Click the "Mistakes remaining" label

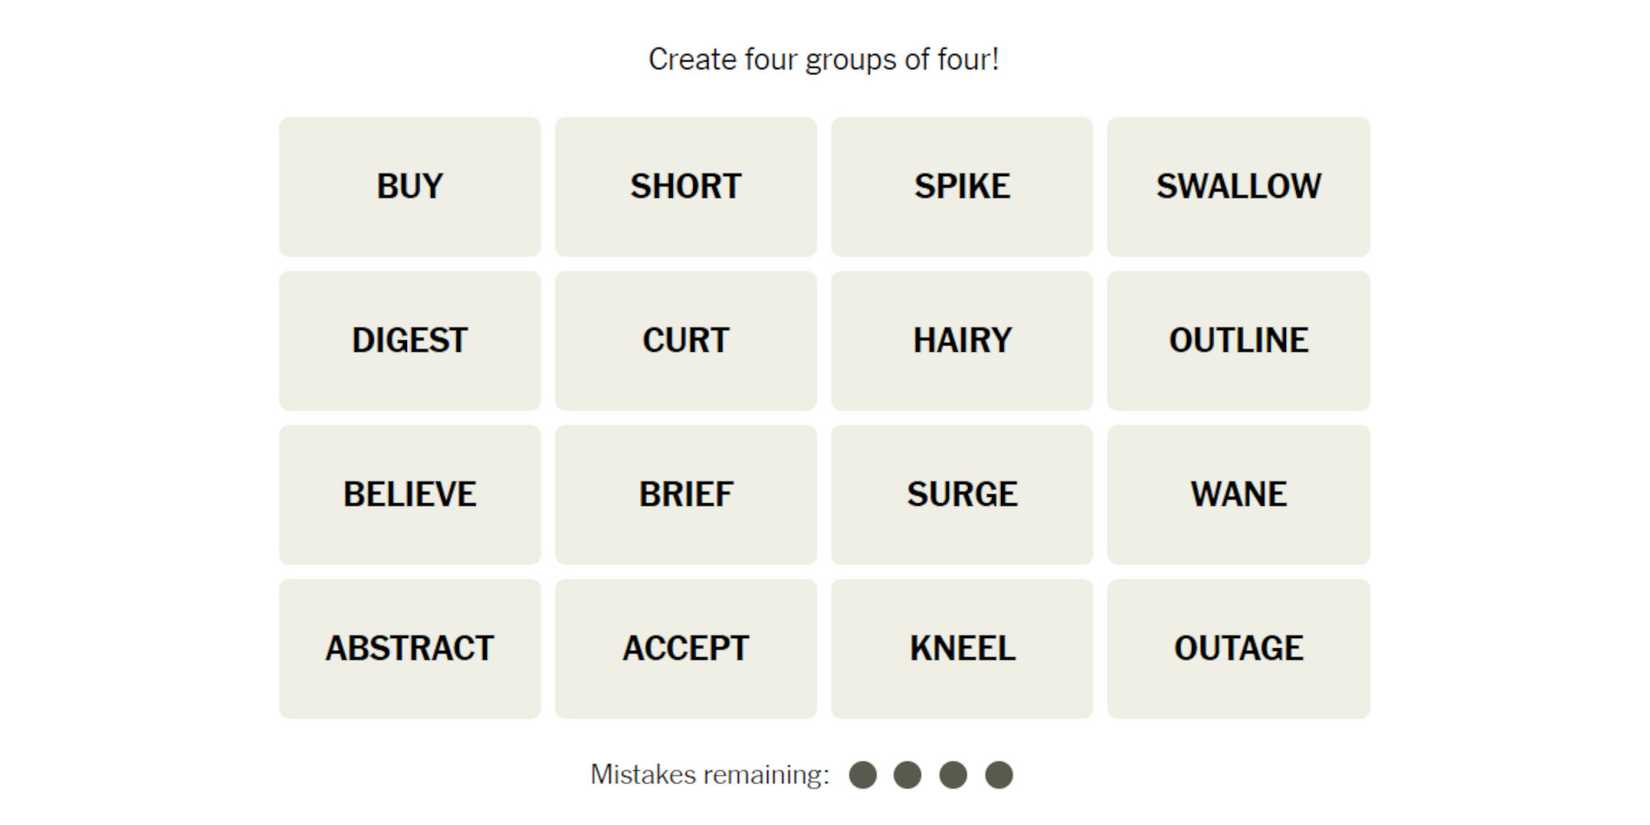tap(710, 775)
